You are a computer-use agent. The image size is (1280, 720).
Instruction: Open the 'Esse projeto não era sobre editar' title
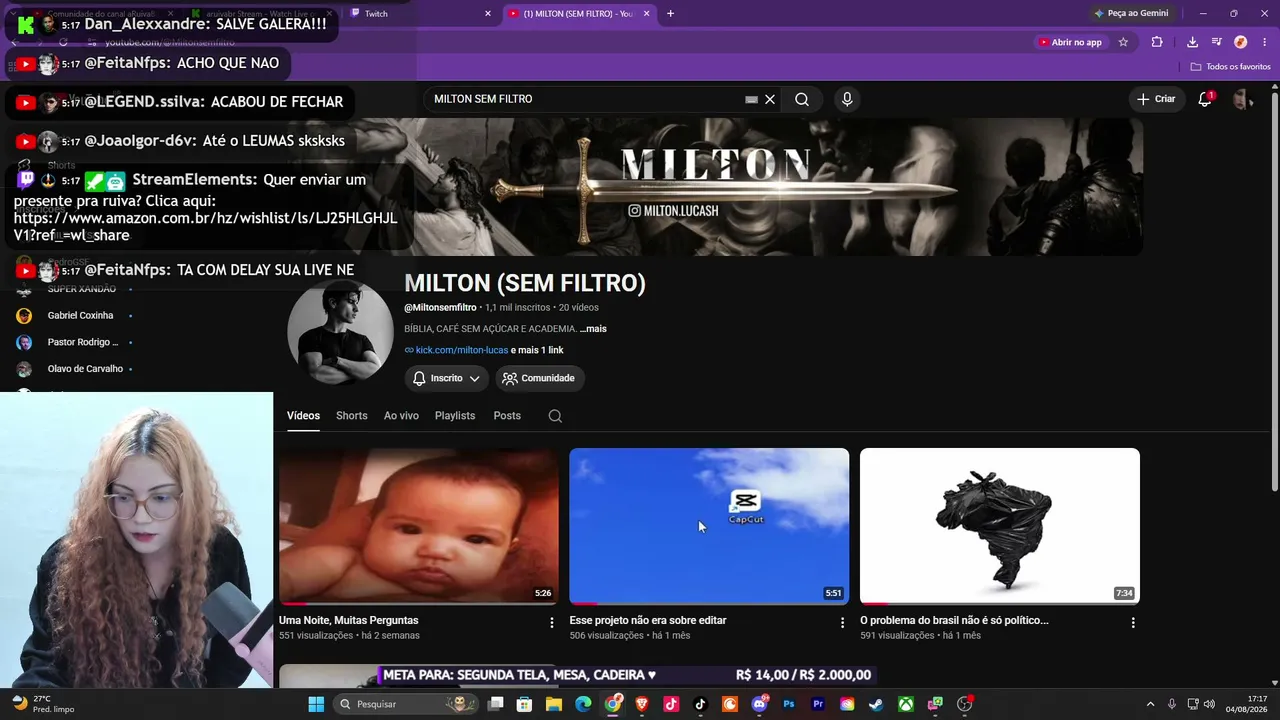click(x=648, y=620)
